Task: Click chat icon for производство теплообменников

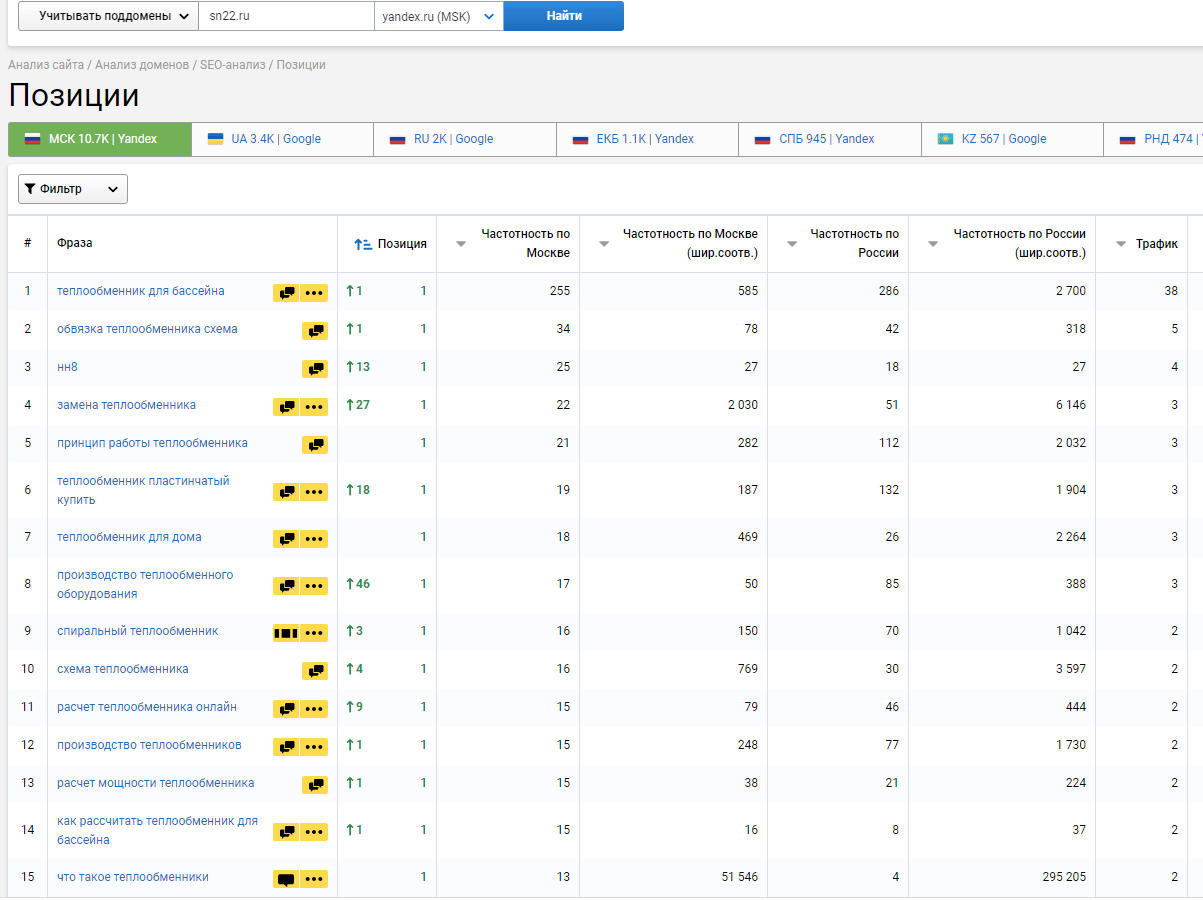Action: click(x=287, y=747)
